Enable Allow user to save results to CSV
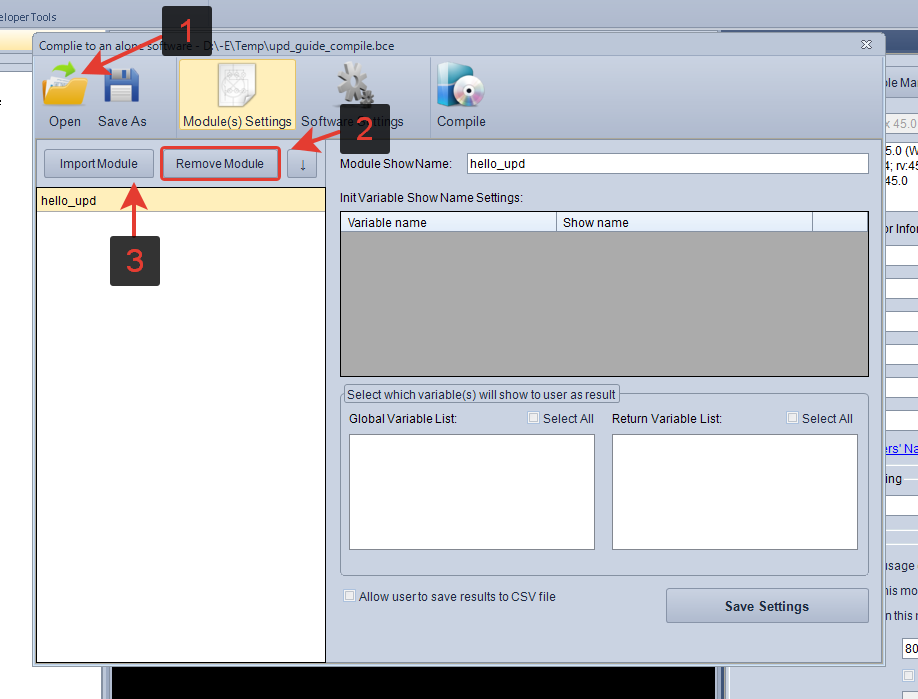Image resolution: width=918 pixels, height=699 pixels. tap(349, 596)
